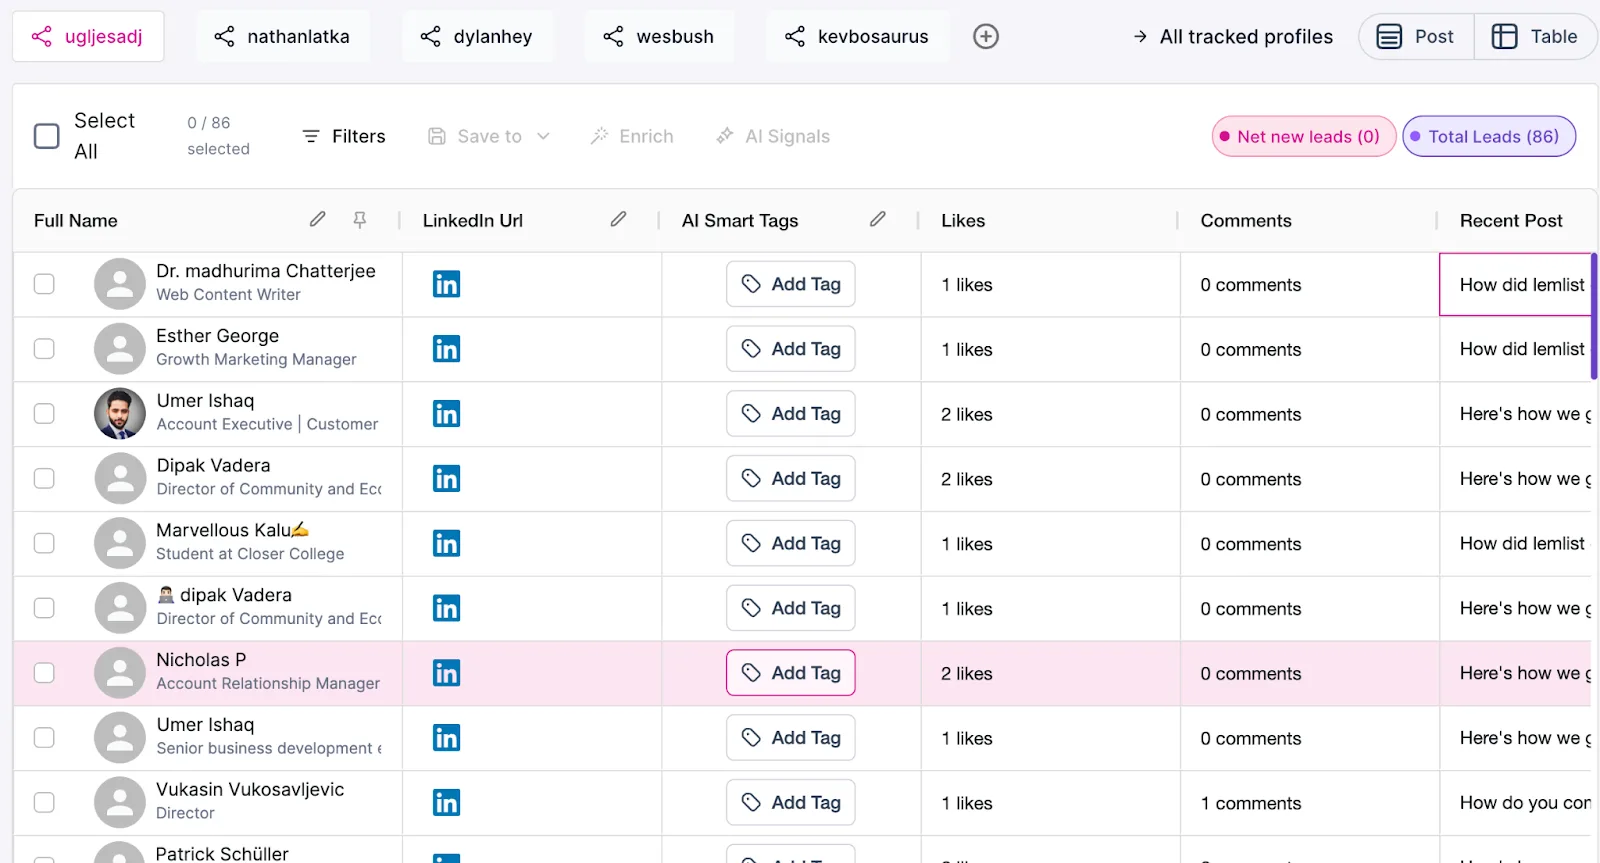The height and width of the screenshot is (863, 1600).
Task: Select Esther George row checkbox
Action: point(44,349)
